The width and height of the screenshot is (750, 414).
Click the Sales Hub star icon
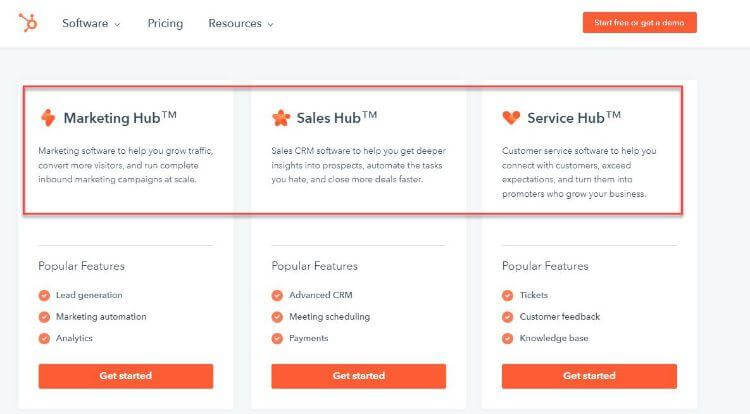tap(281, 118)
